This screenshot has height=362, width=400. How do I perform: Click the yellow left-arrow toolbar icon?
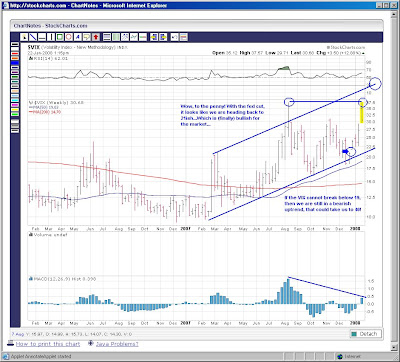point(154,37)
